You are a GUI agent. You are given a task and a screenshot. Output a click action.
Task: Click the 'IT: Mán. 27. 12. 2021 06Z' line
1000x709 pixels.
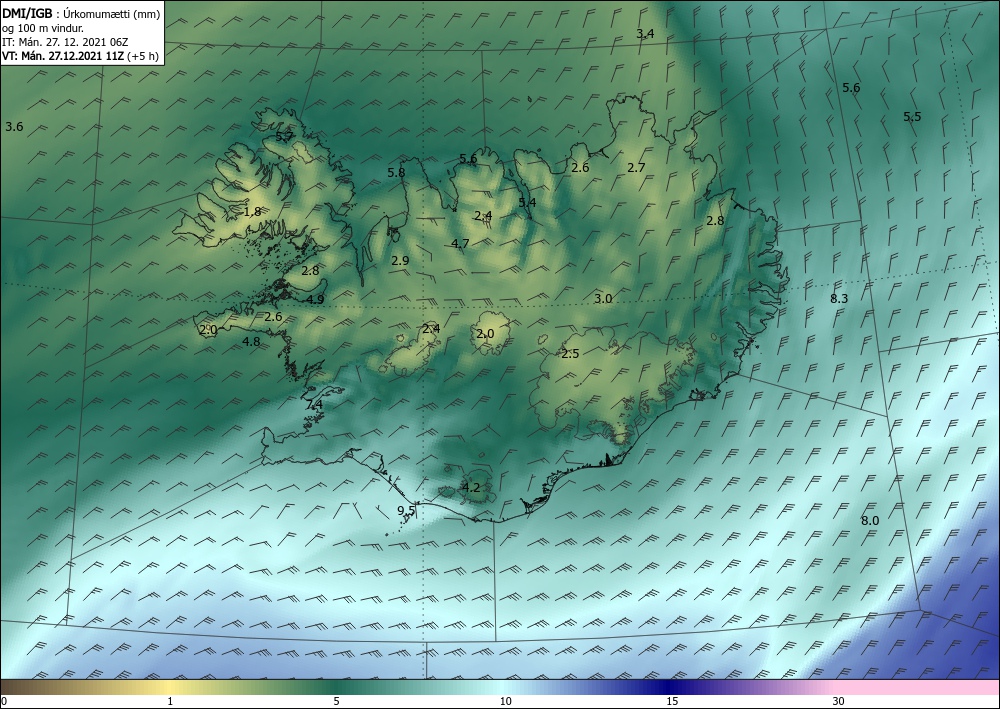point(65,42)
